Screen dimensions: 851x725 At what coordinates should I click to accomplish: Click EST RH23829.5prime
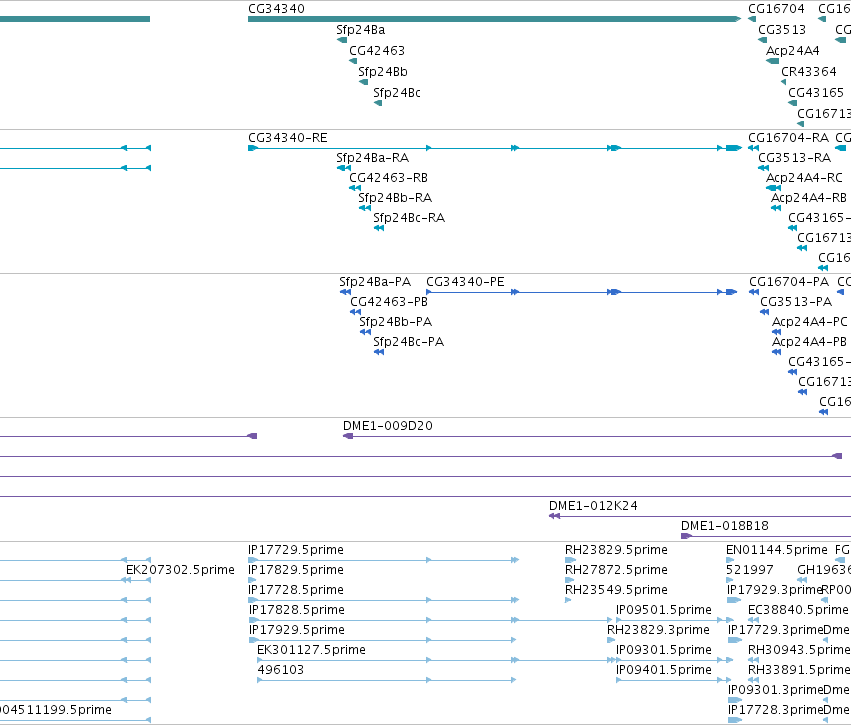[570, 560]
